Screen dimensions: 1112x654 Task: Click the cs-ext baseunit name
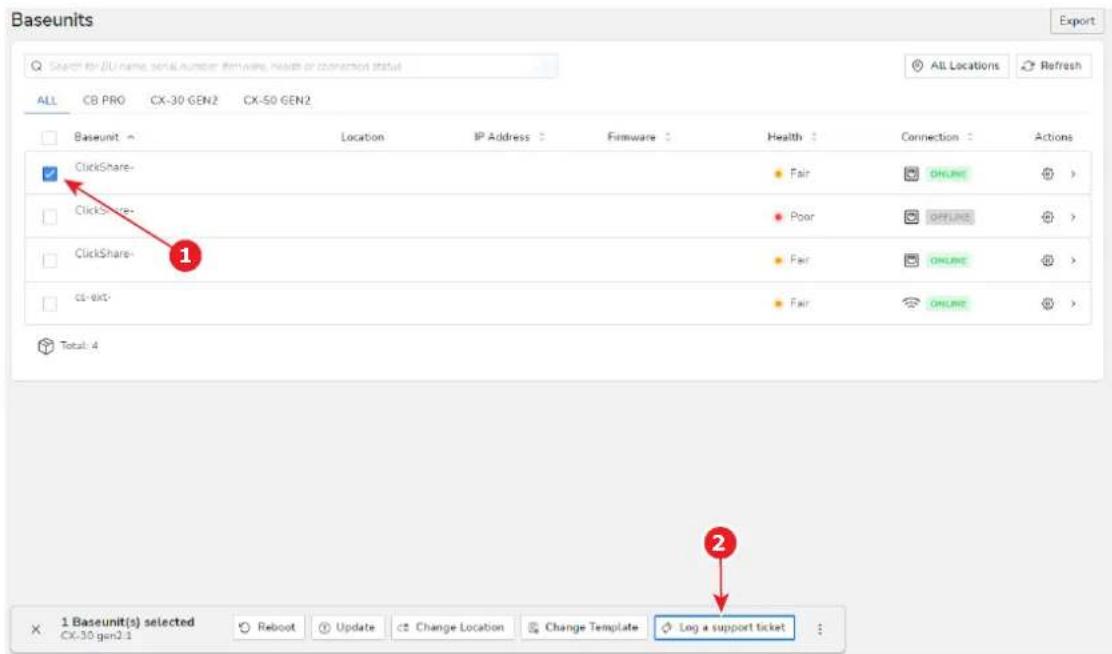(x=93, y=297)
